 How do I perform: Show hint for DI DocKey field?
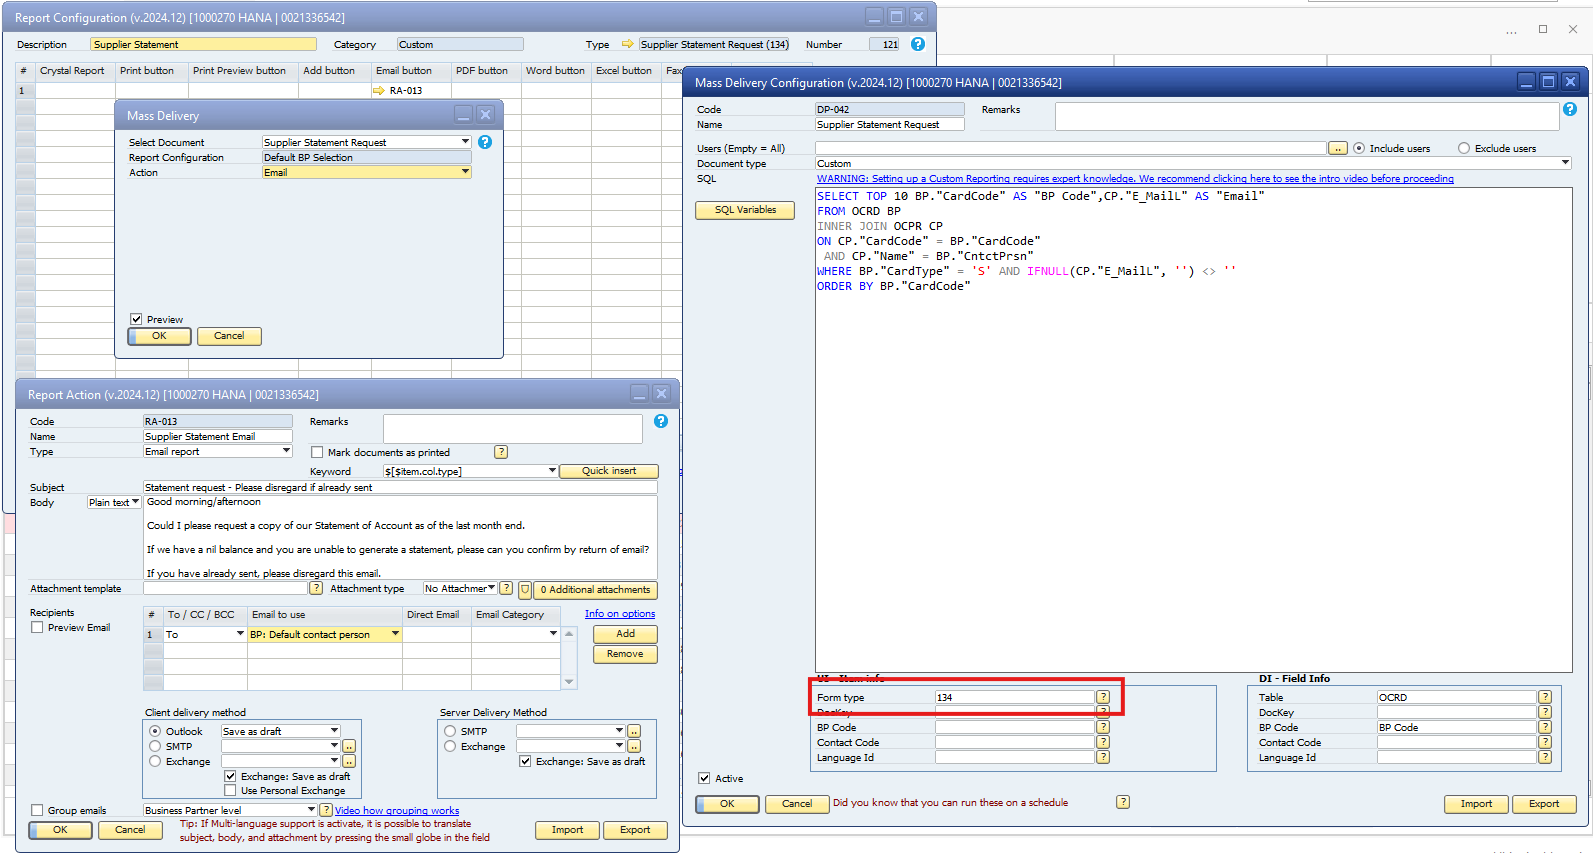(1545, 712)
